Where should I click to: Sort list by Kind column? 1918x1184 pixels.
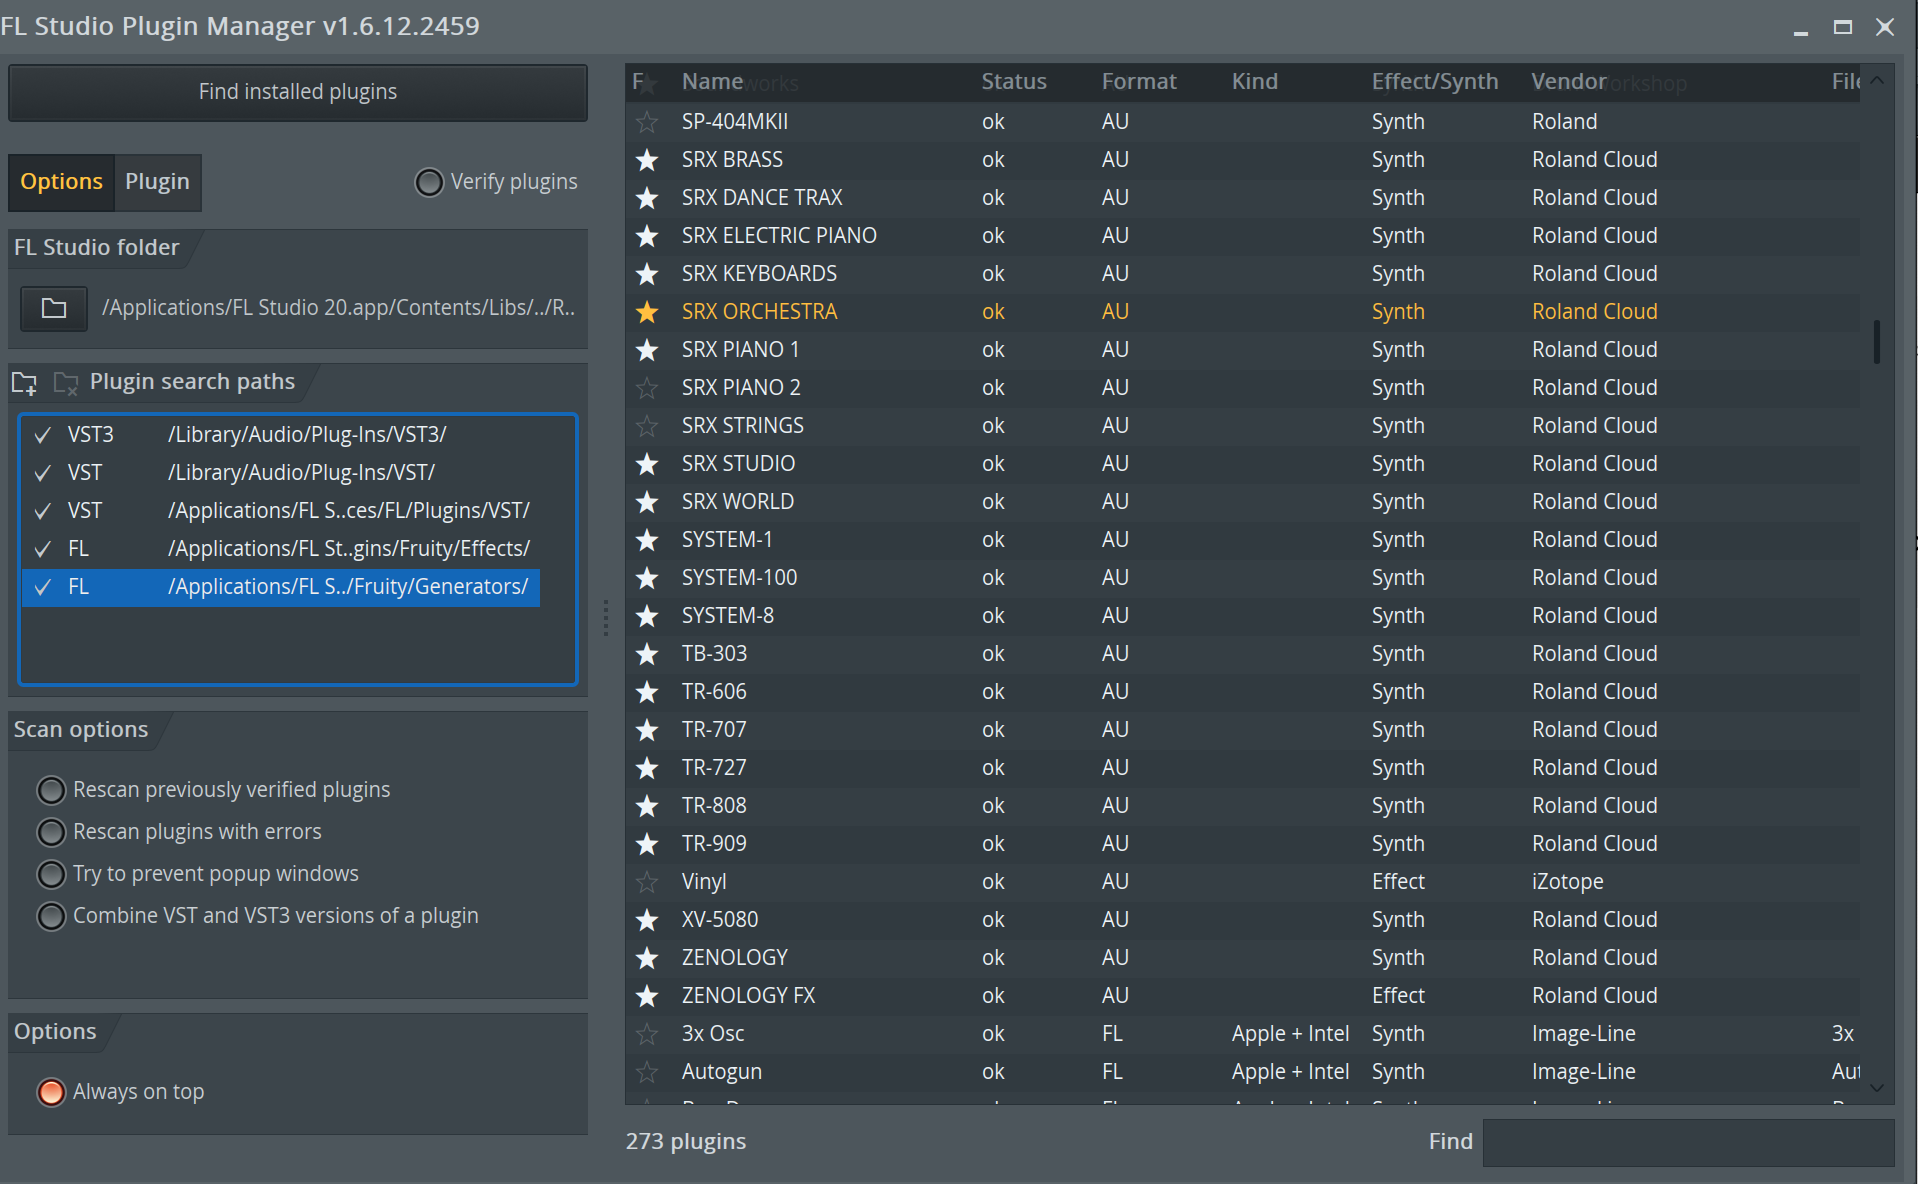[x=1255, y=82]
